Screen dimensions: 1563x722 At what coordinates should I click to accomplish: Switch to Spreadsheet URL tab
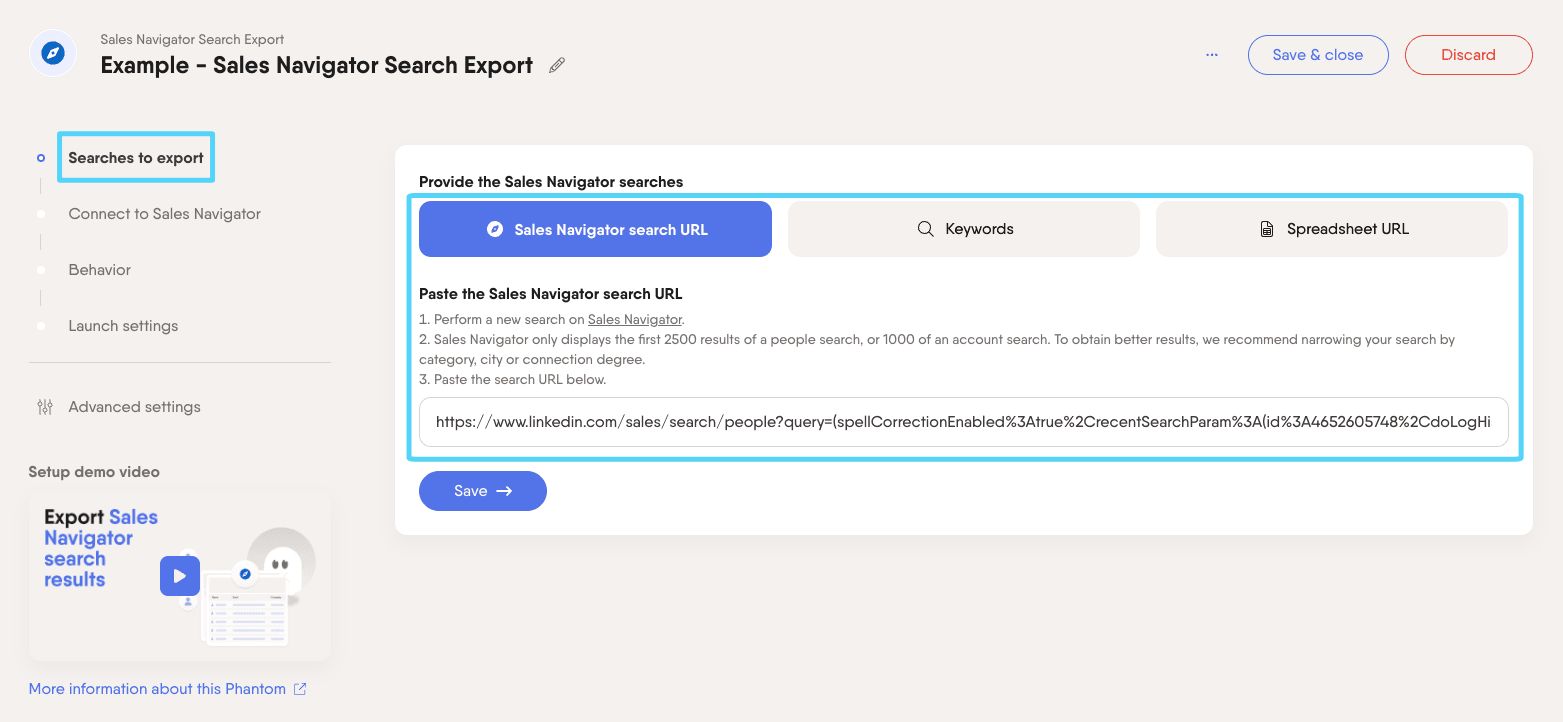(x=1332, y=229)
